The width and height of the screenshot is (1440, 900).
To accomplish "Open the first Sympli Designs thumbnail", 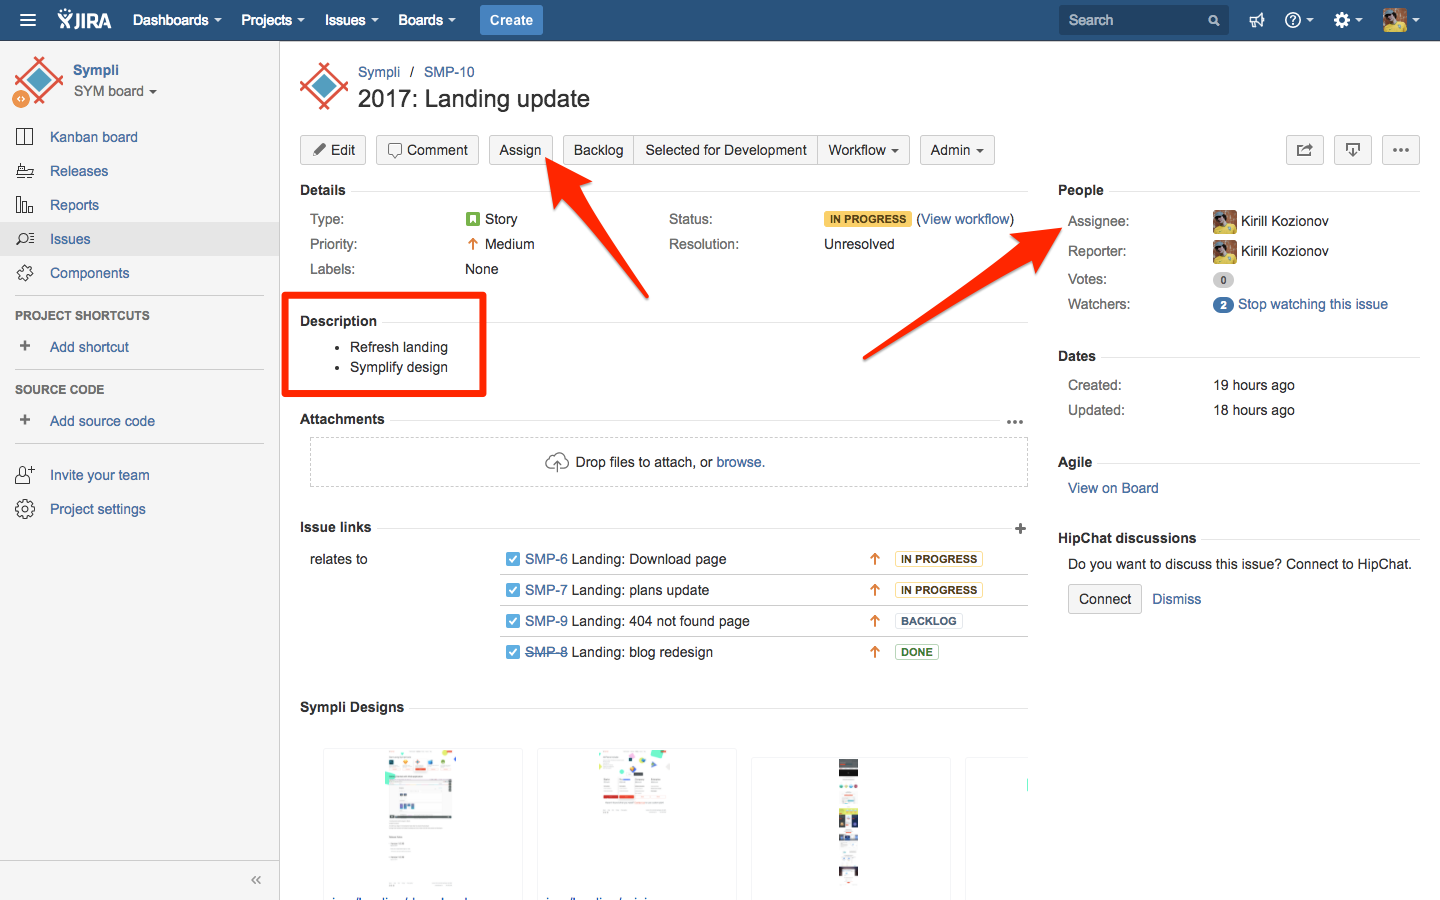I will (x=423, y=824).
